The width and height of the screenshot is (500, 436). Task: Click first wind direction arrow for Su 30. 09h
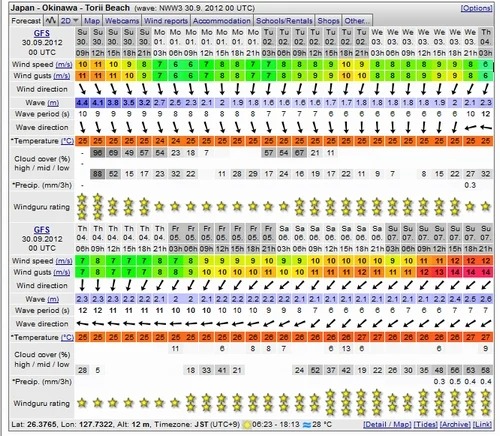[82, 89]
